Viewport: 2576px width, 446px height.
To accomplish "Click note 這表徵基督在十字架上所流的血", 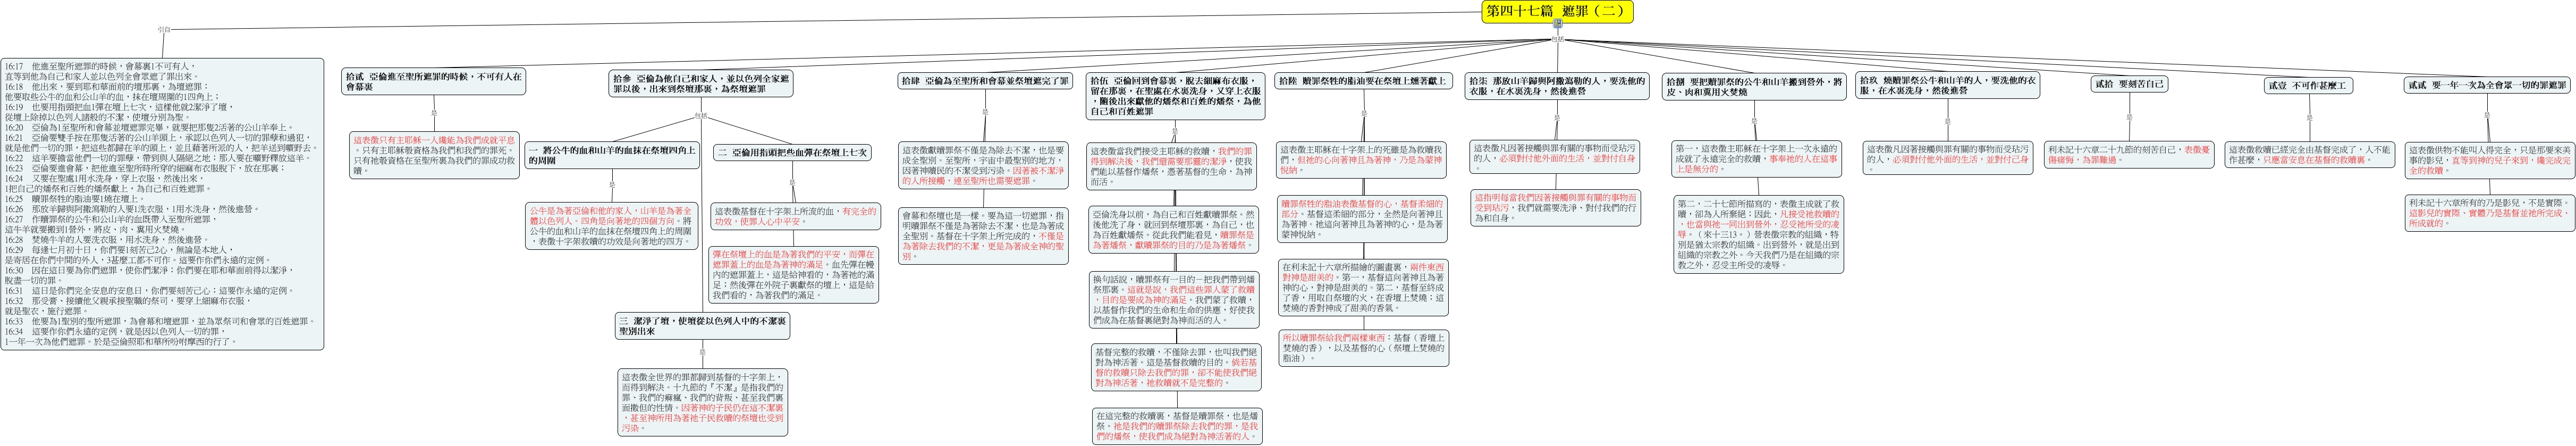I will click(795, 217).
